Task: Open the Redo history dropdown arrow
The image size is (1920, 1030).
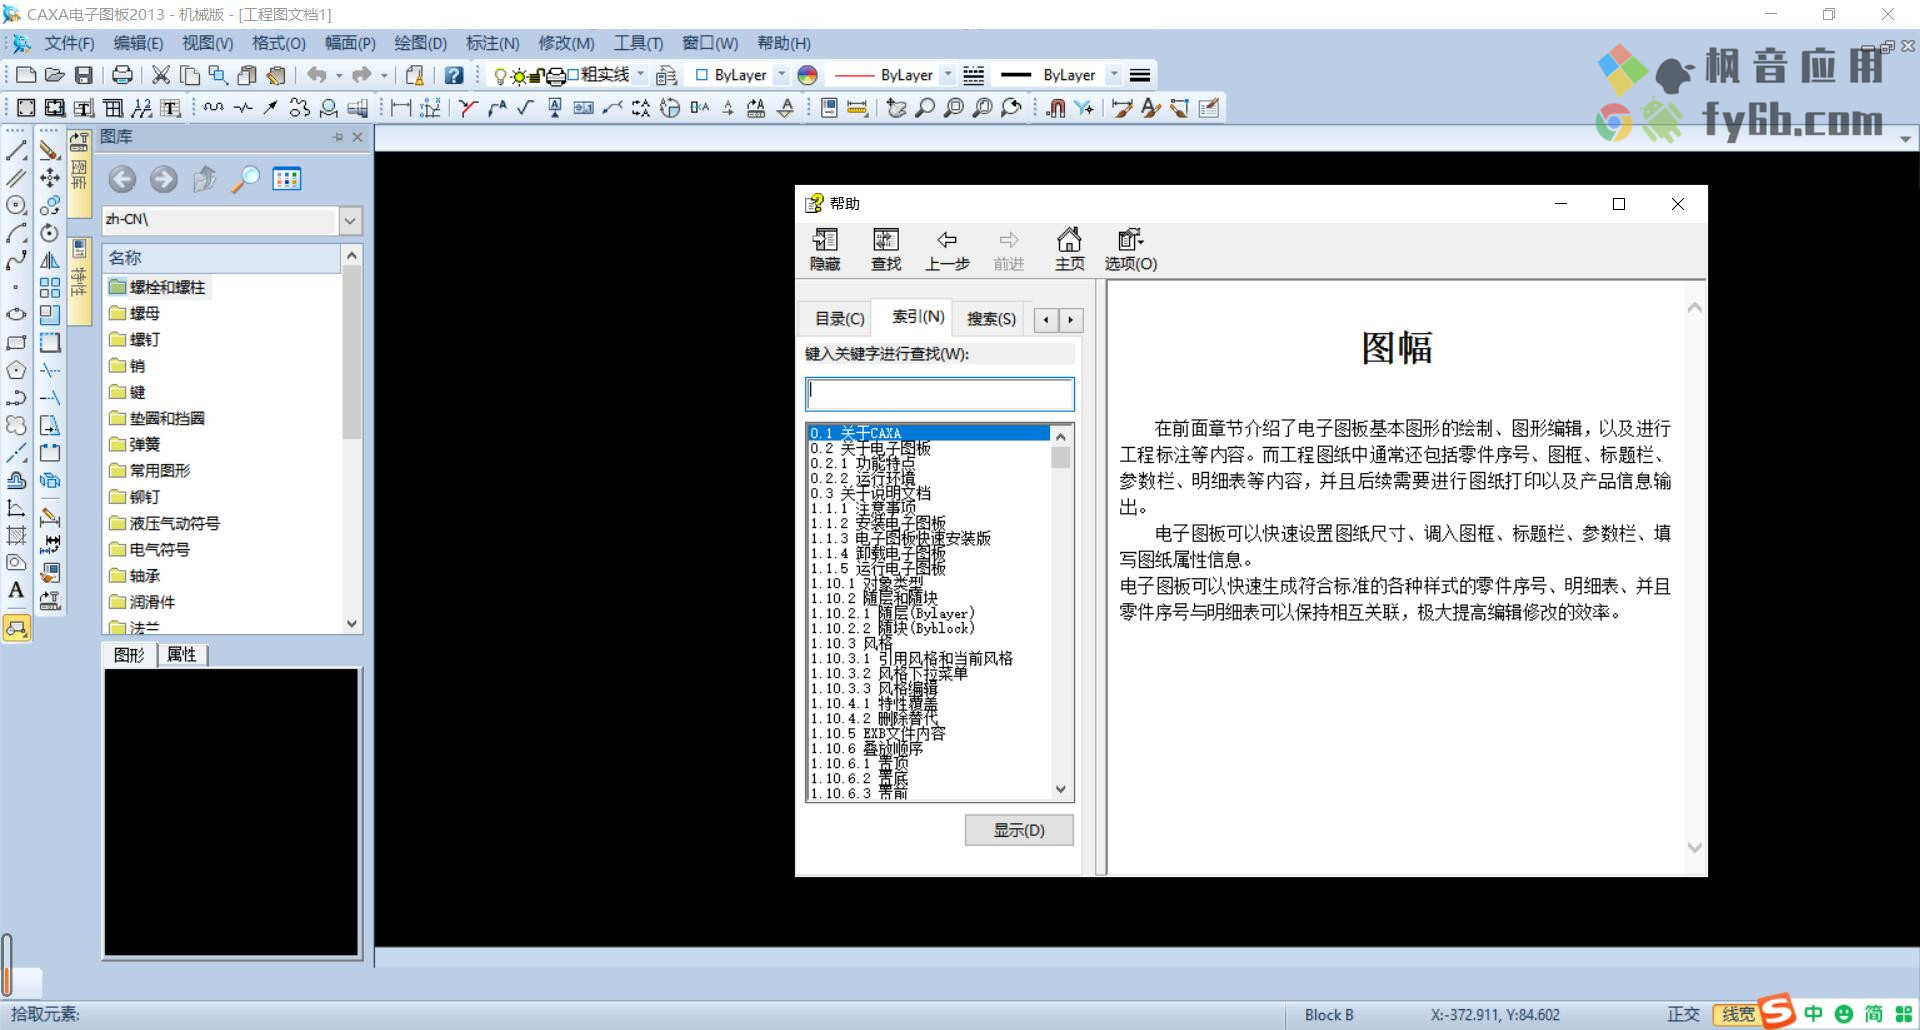Action: pyautogui.click(x=384, y=75)
